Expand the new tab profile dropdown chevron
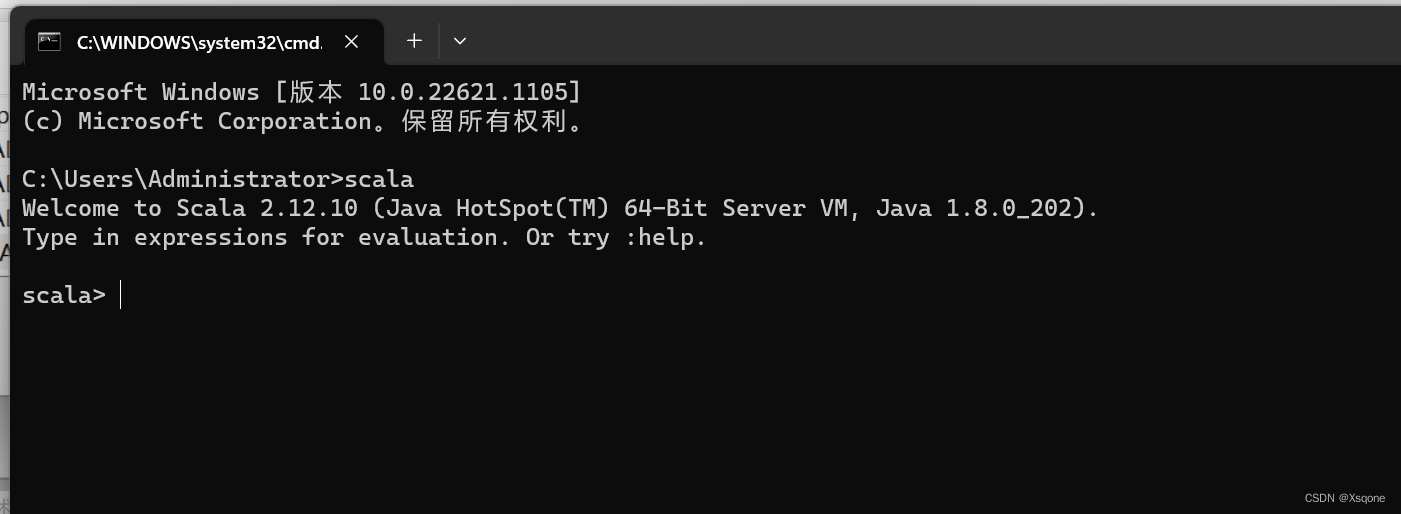The image size is (1401, 514). [x=460, y=41]
